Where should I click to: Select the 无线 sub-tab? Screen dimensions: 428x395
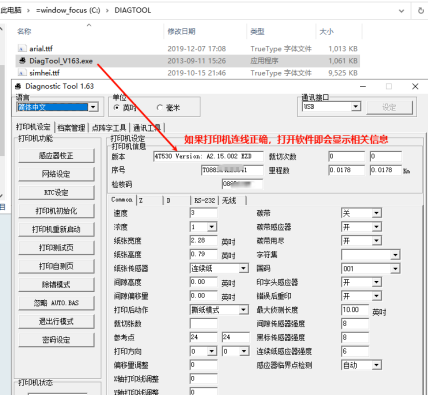(232, 200)
